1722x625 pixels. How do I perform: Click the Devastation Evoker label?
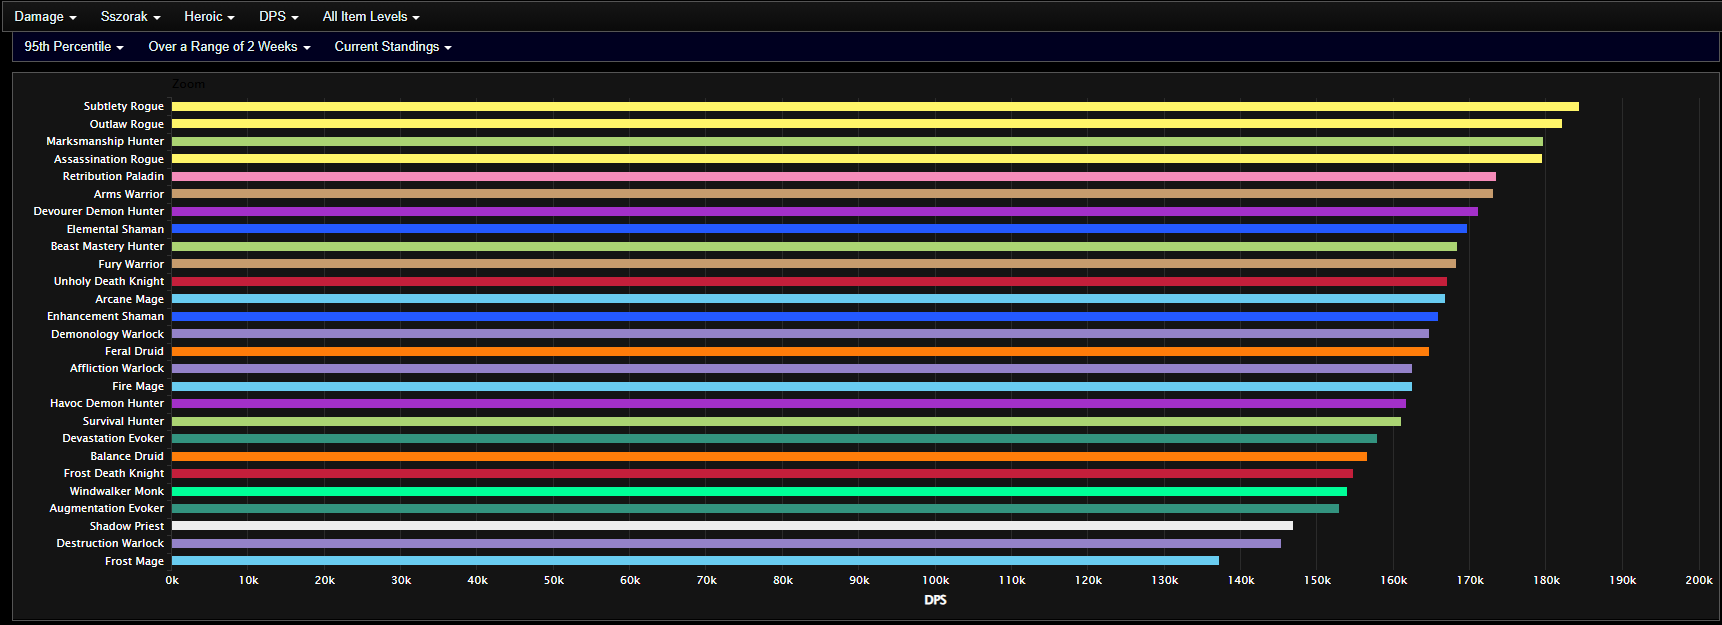click(112, 438)
